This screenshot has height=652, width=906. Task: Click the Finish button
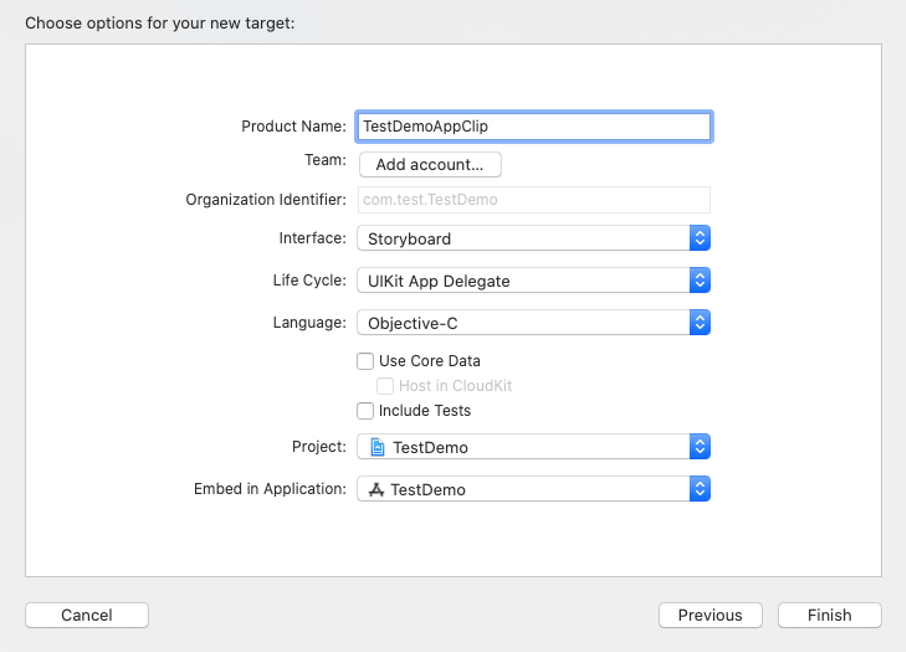pos(829,615)
